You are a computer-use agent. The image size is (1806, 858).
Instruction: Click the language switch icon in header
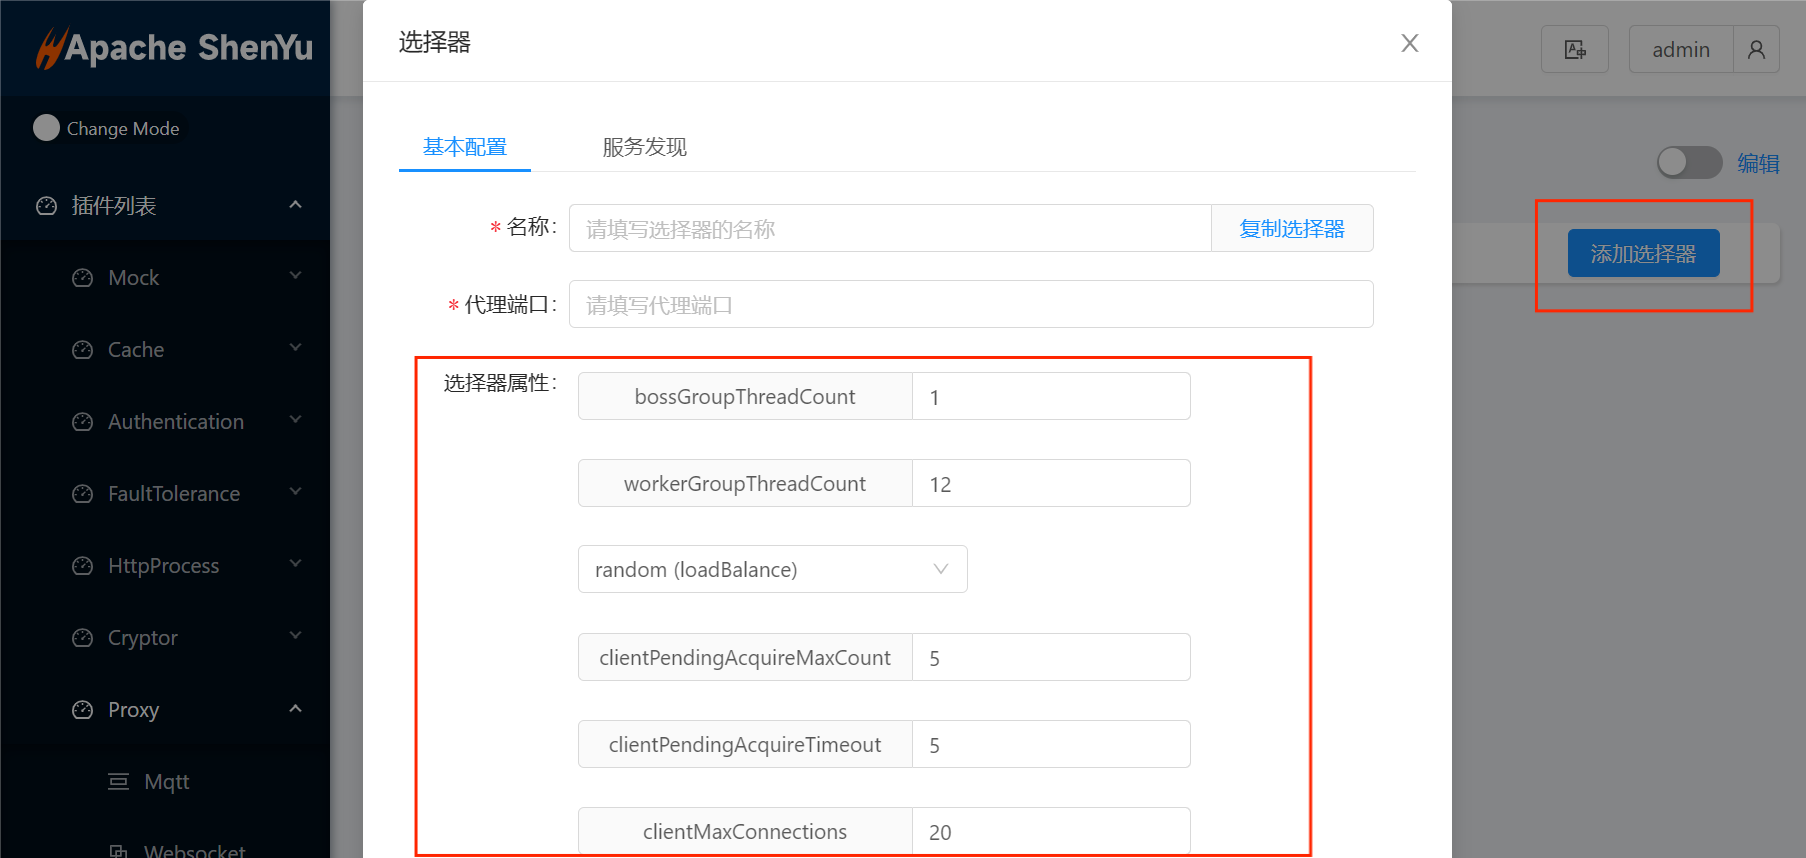click(1574, 50)
